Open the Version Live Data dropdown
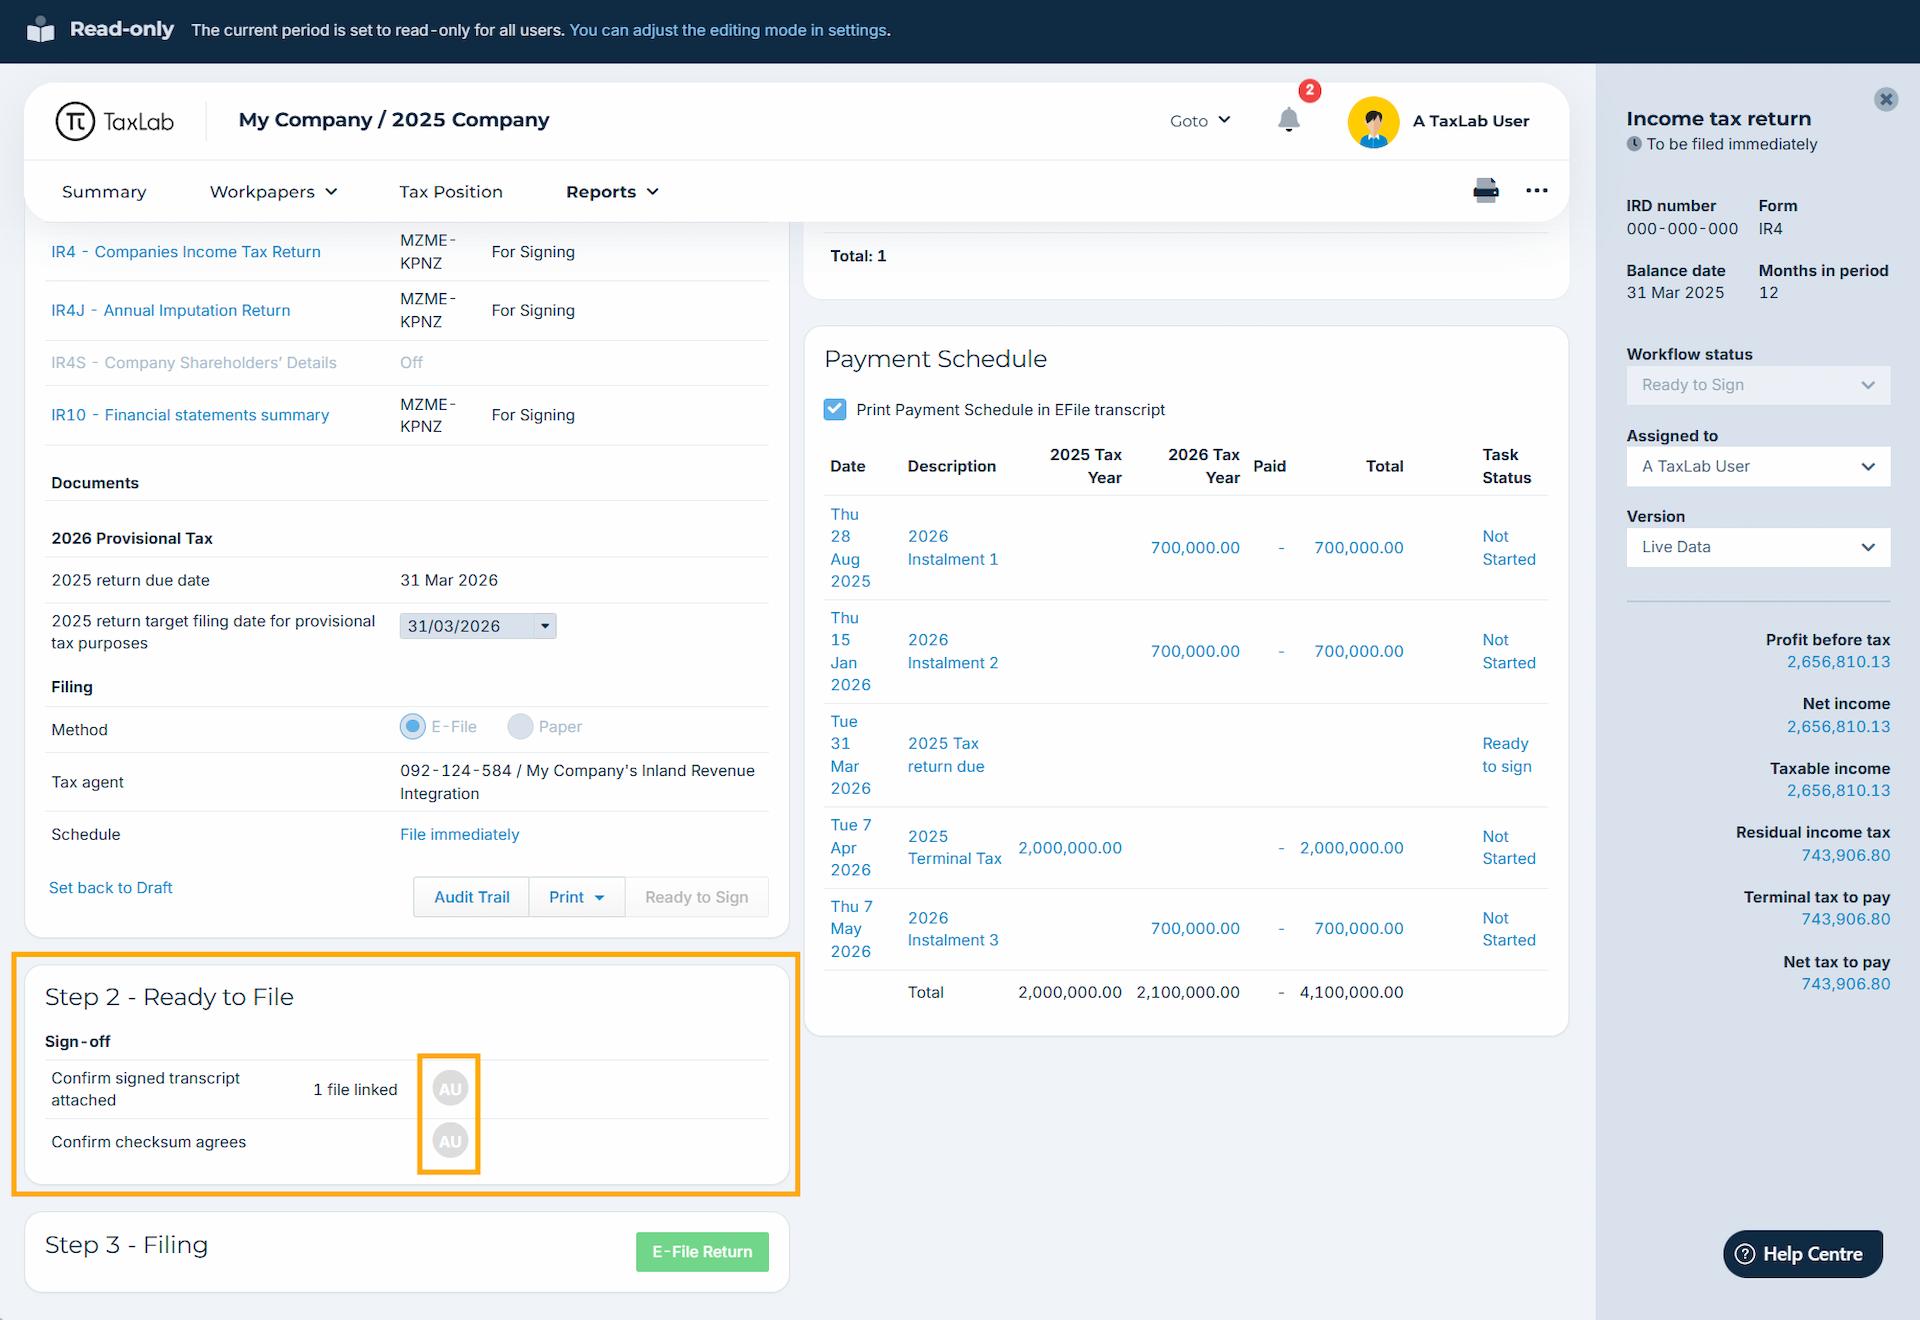 click(x=1758, y=547)
